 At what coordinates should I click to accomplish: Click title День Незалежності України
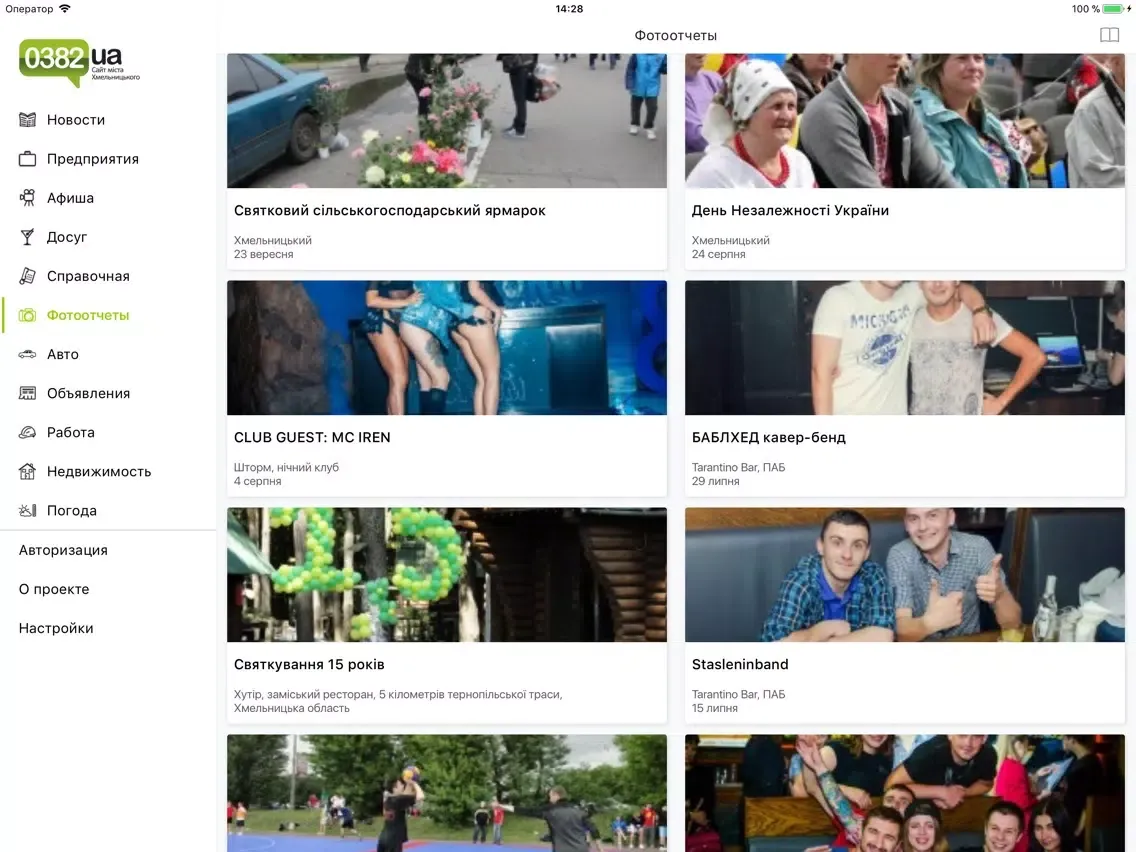click(x=790, y=210)
